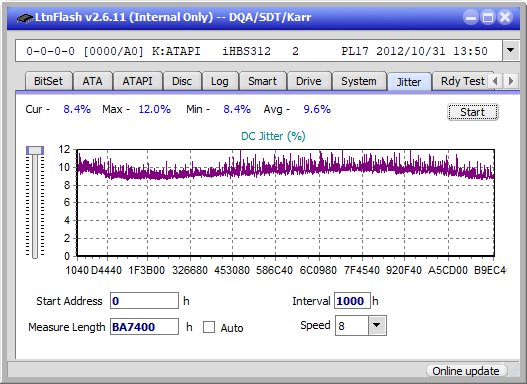527x384 pixels.
Task: Click the Measure Length field
Action: 144,327
